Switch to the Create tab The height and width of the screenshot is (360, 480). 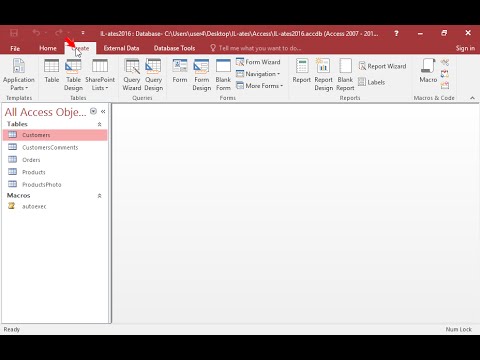pyautogui.click(x=80, y=48)
